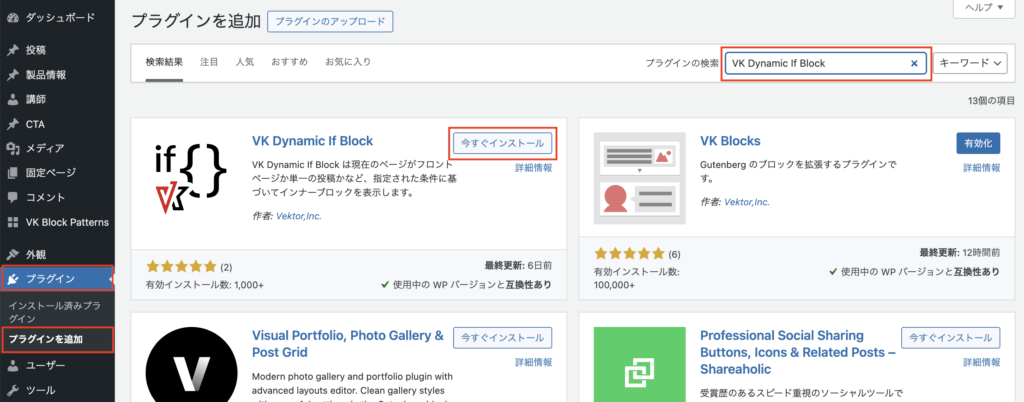Install VK Dynamic If Block now

point(502,143)
